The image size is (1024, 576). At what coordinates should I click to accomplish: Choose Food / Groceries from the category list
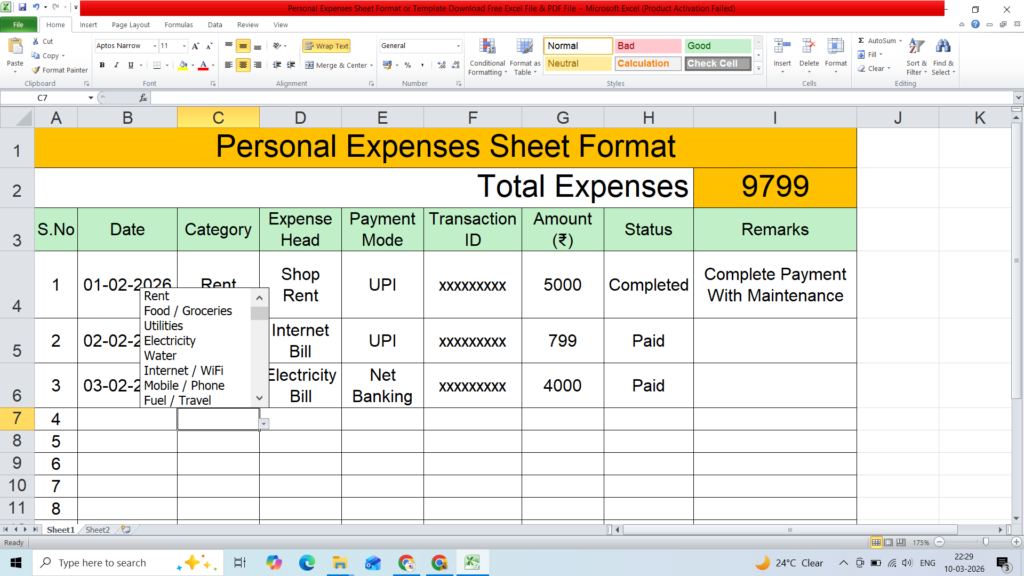coord(188,311)
